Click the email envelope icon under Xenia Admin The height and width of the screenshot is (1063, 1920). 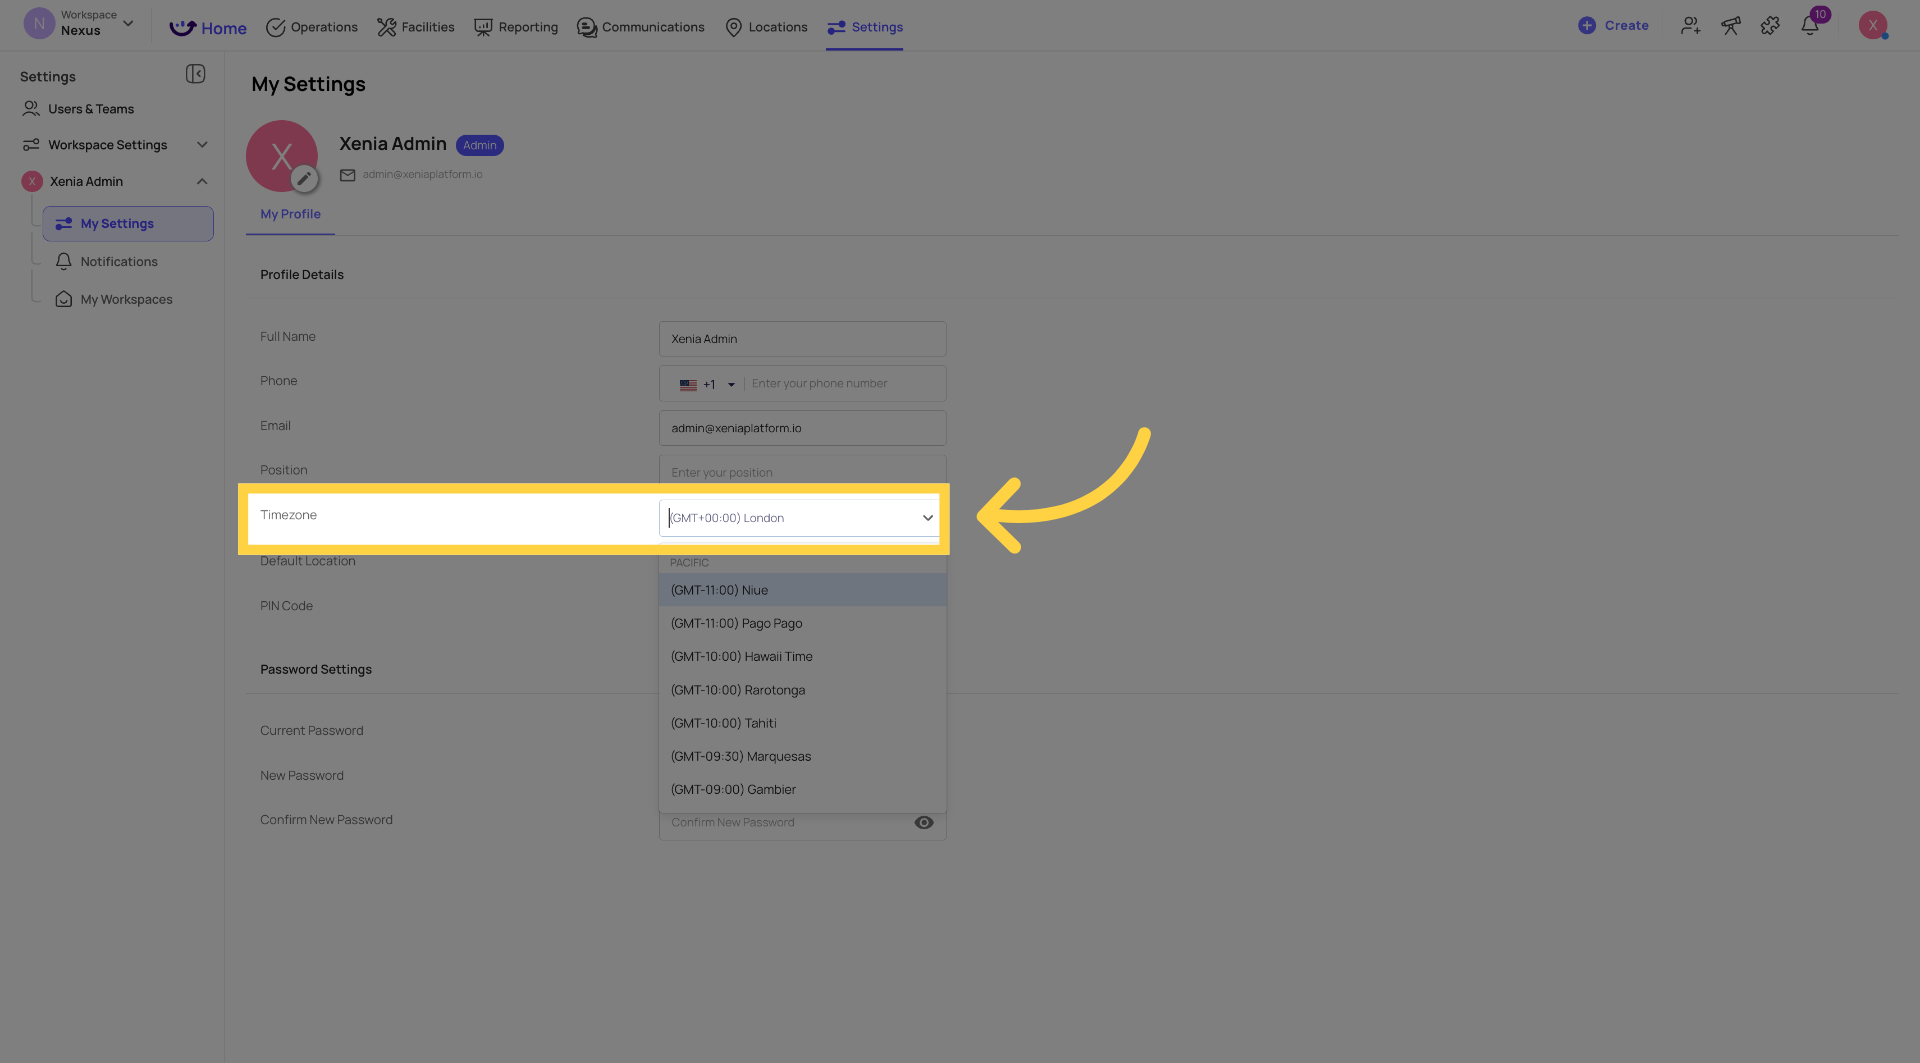(x=348, y=175)
